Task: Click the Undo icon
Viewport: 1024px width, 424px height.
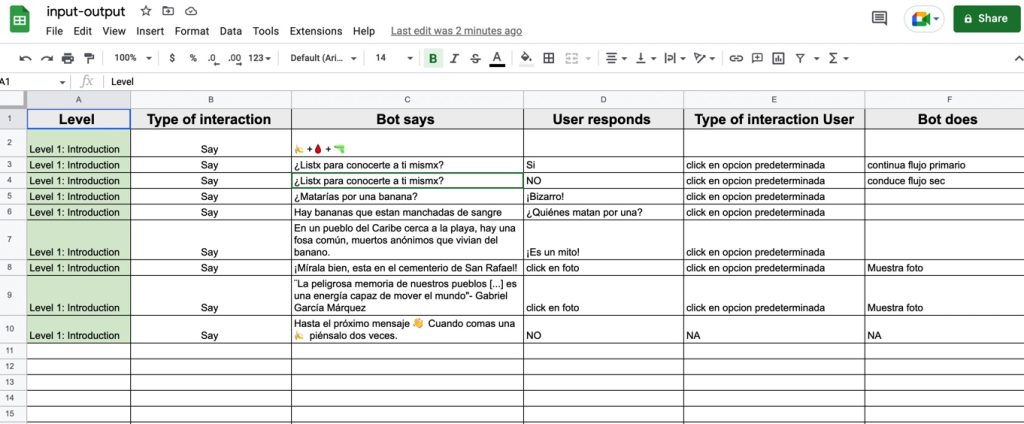Action: coord(25,59)
